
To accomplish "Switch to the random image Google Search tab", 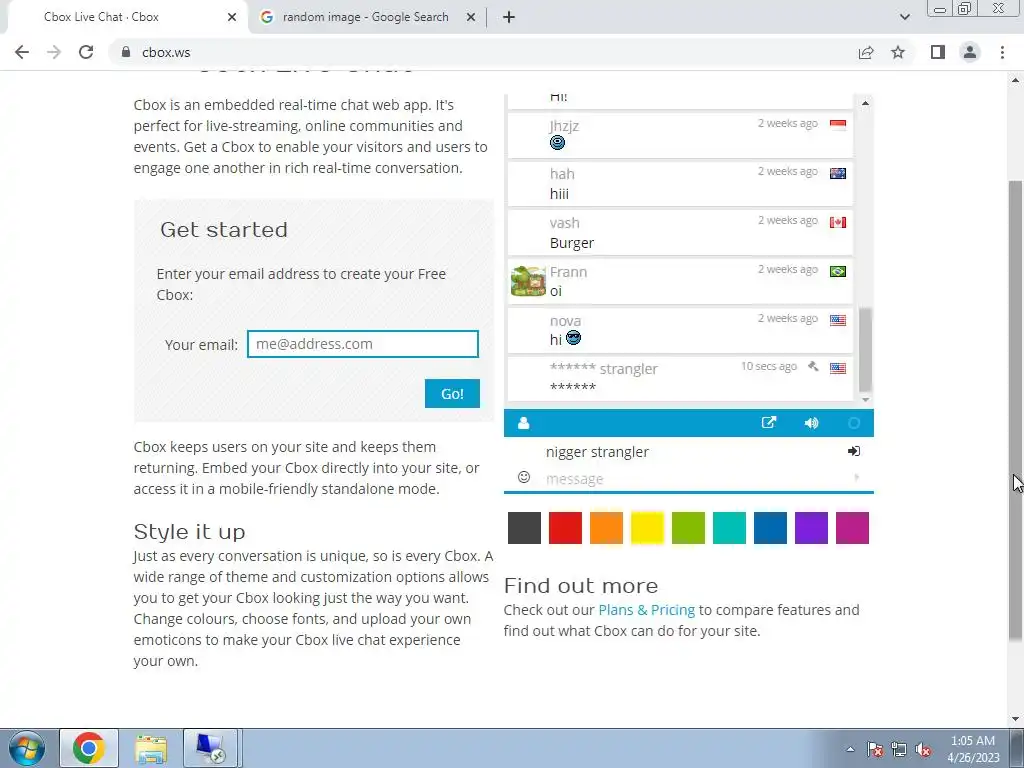I will click(x=366, y=17).
